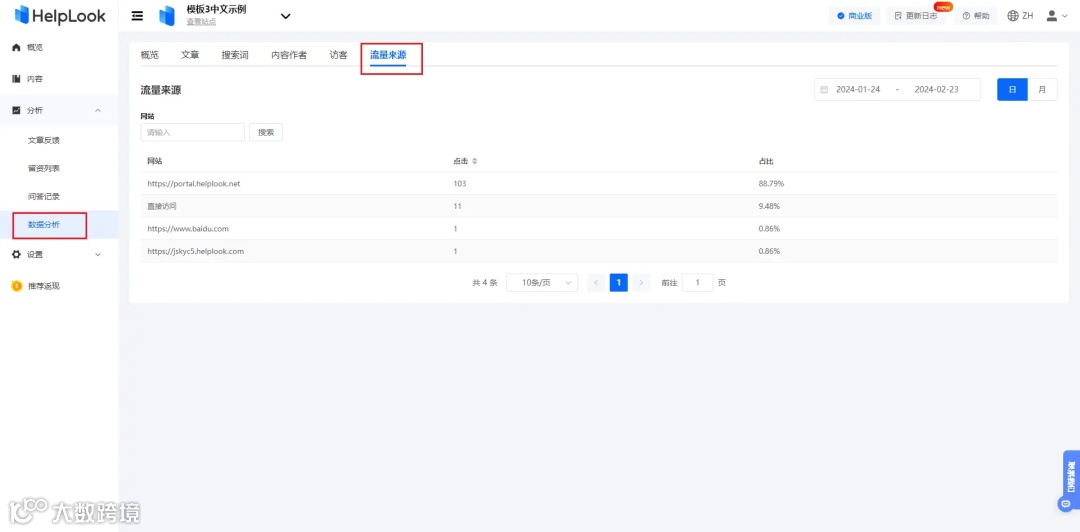Click the https://www.baidu.com row

click(599, 229)
